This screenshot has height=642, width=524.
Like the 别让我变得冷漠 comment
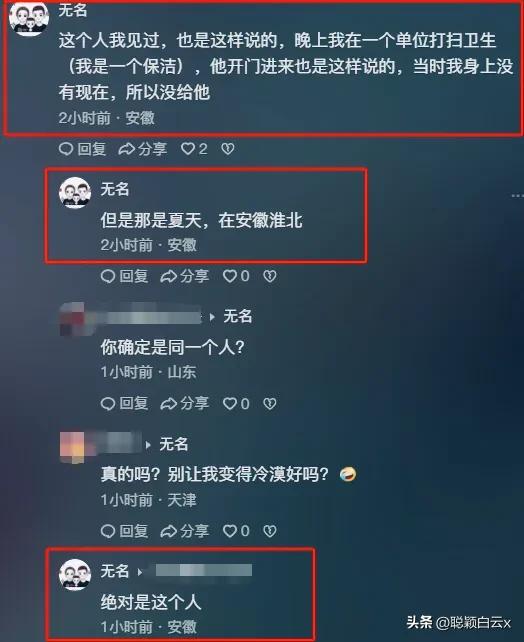[236, 531]
